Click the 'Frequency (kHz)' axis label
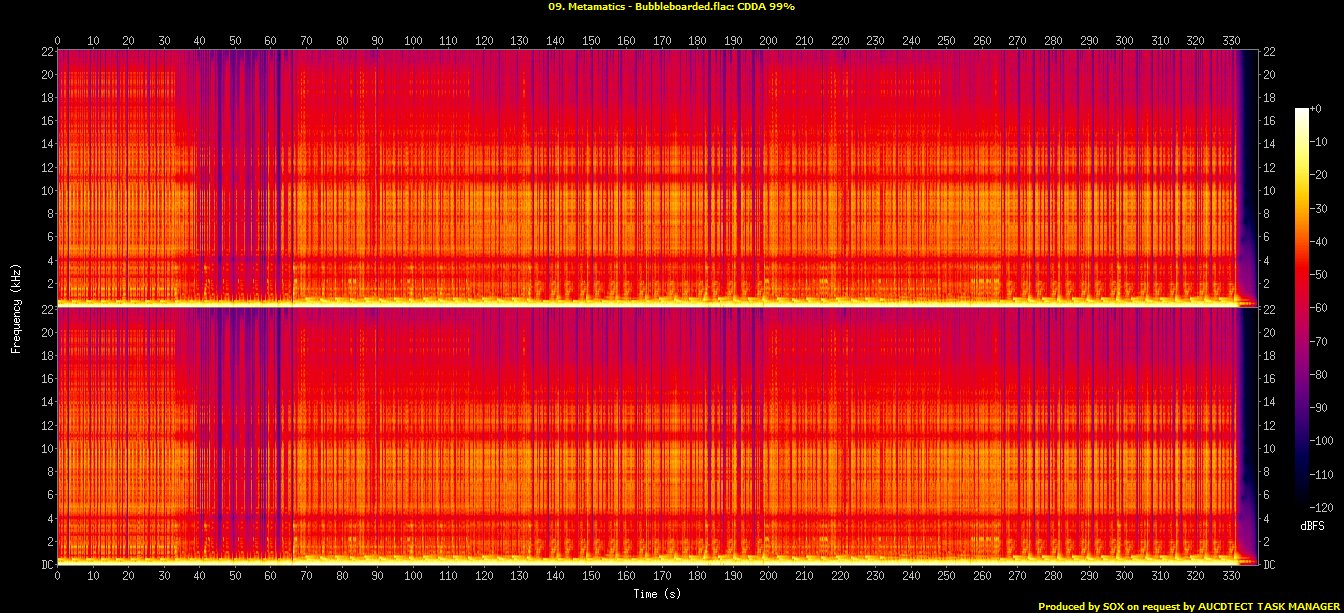This screenshot has width=1344, height=613. coord(16,307)
